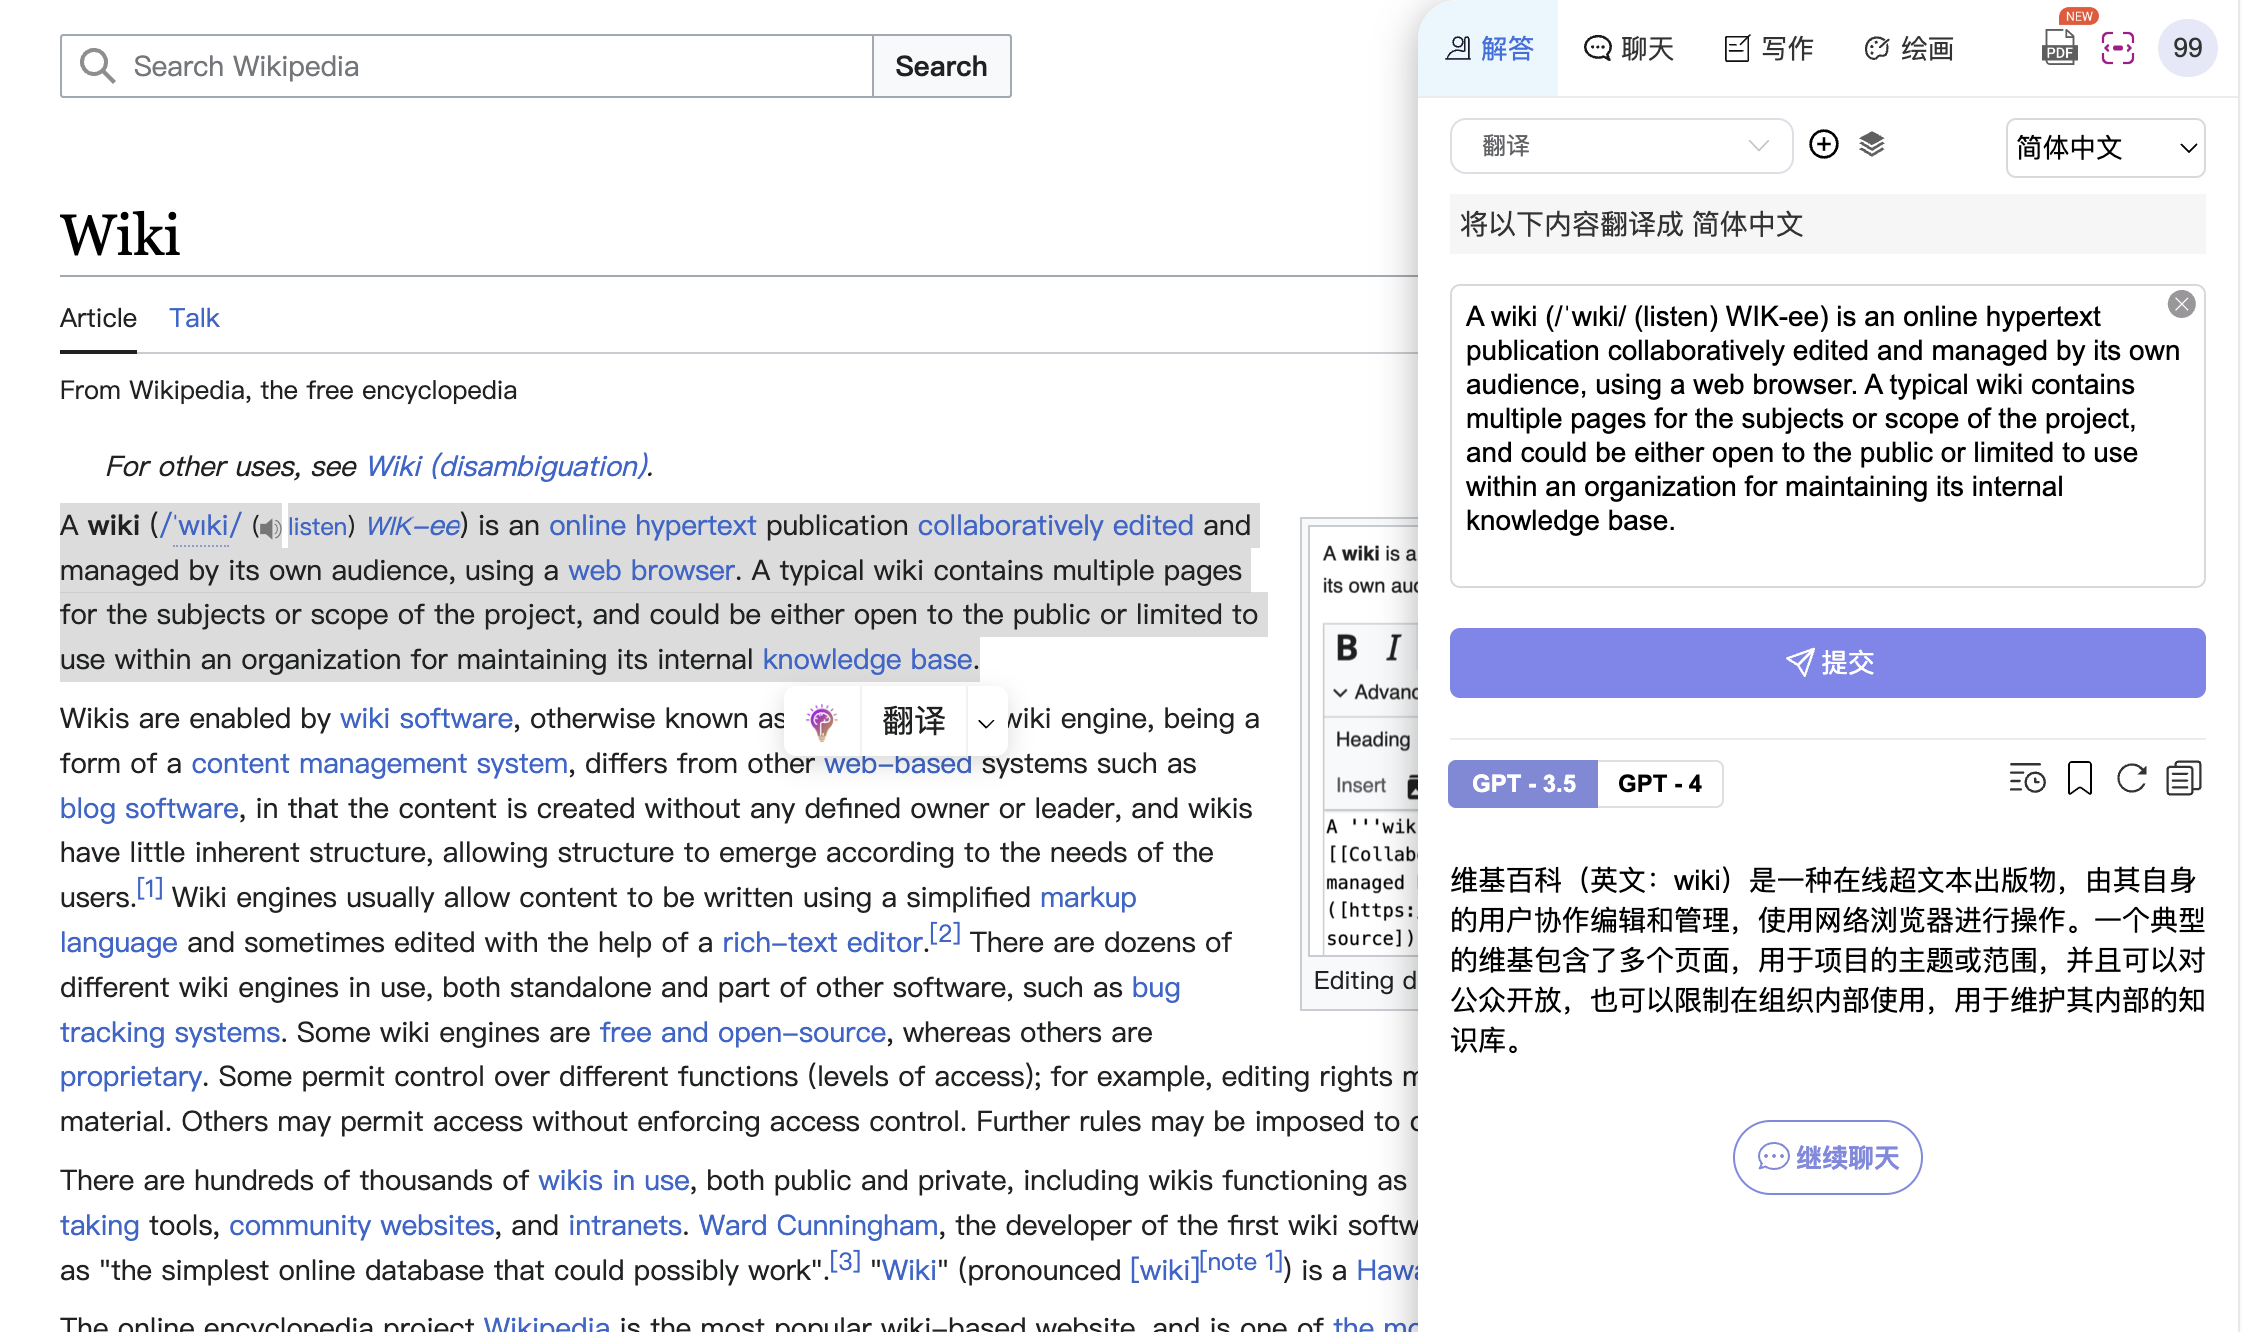2242x1332 pixels.
Task: Click the PDF tool icon
Action: [x=2058, y=48]
